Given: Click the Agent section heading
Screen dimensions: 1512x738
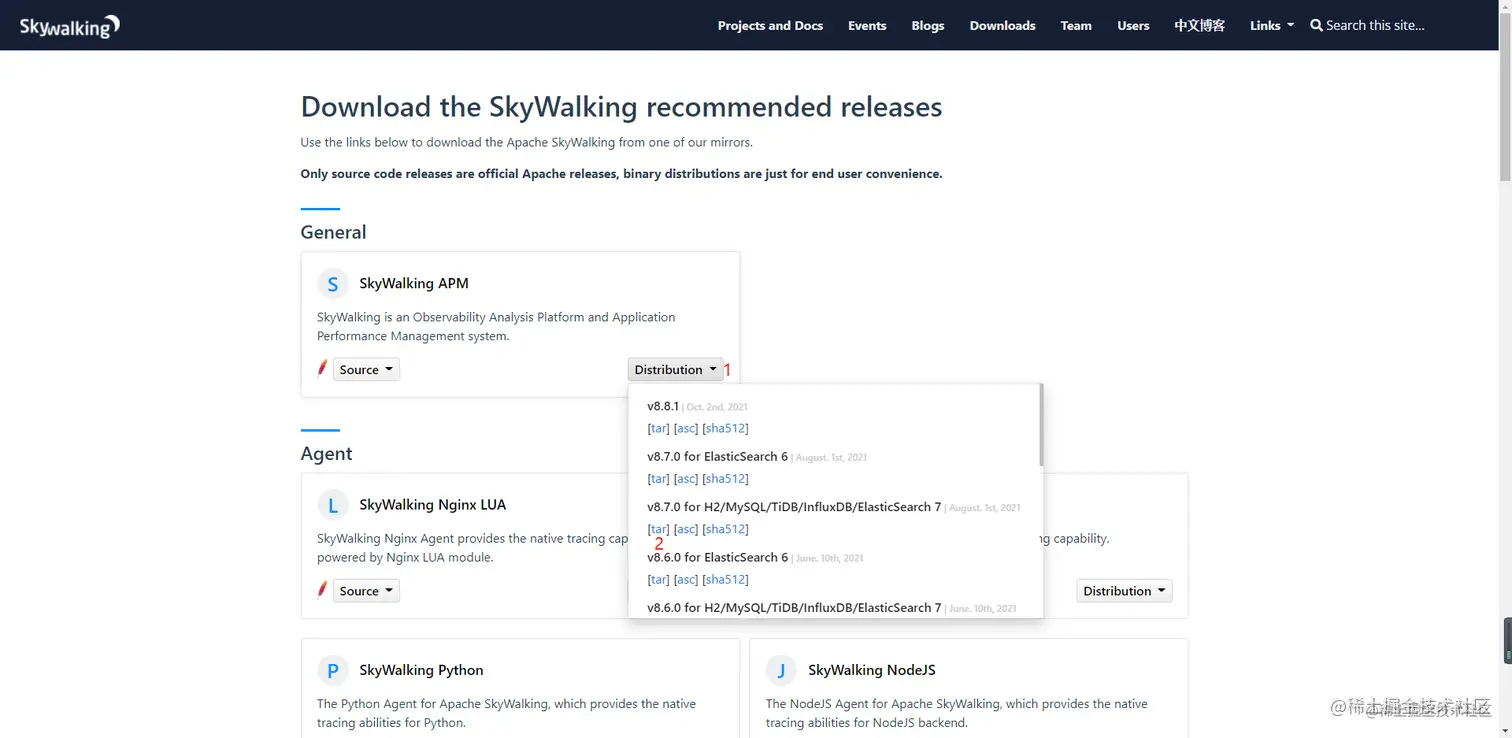Looking at the screenshot, I should [x=326, y=454].
